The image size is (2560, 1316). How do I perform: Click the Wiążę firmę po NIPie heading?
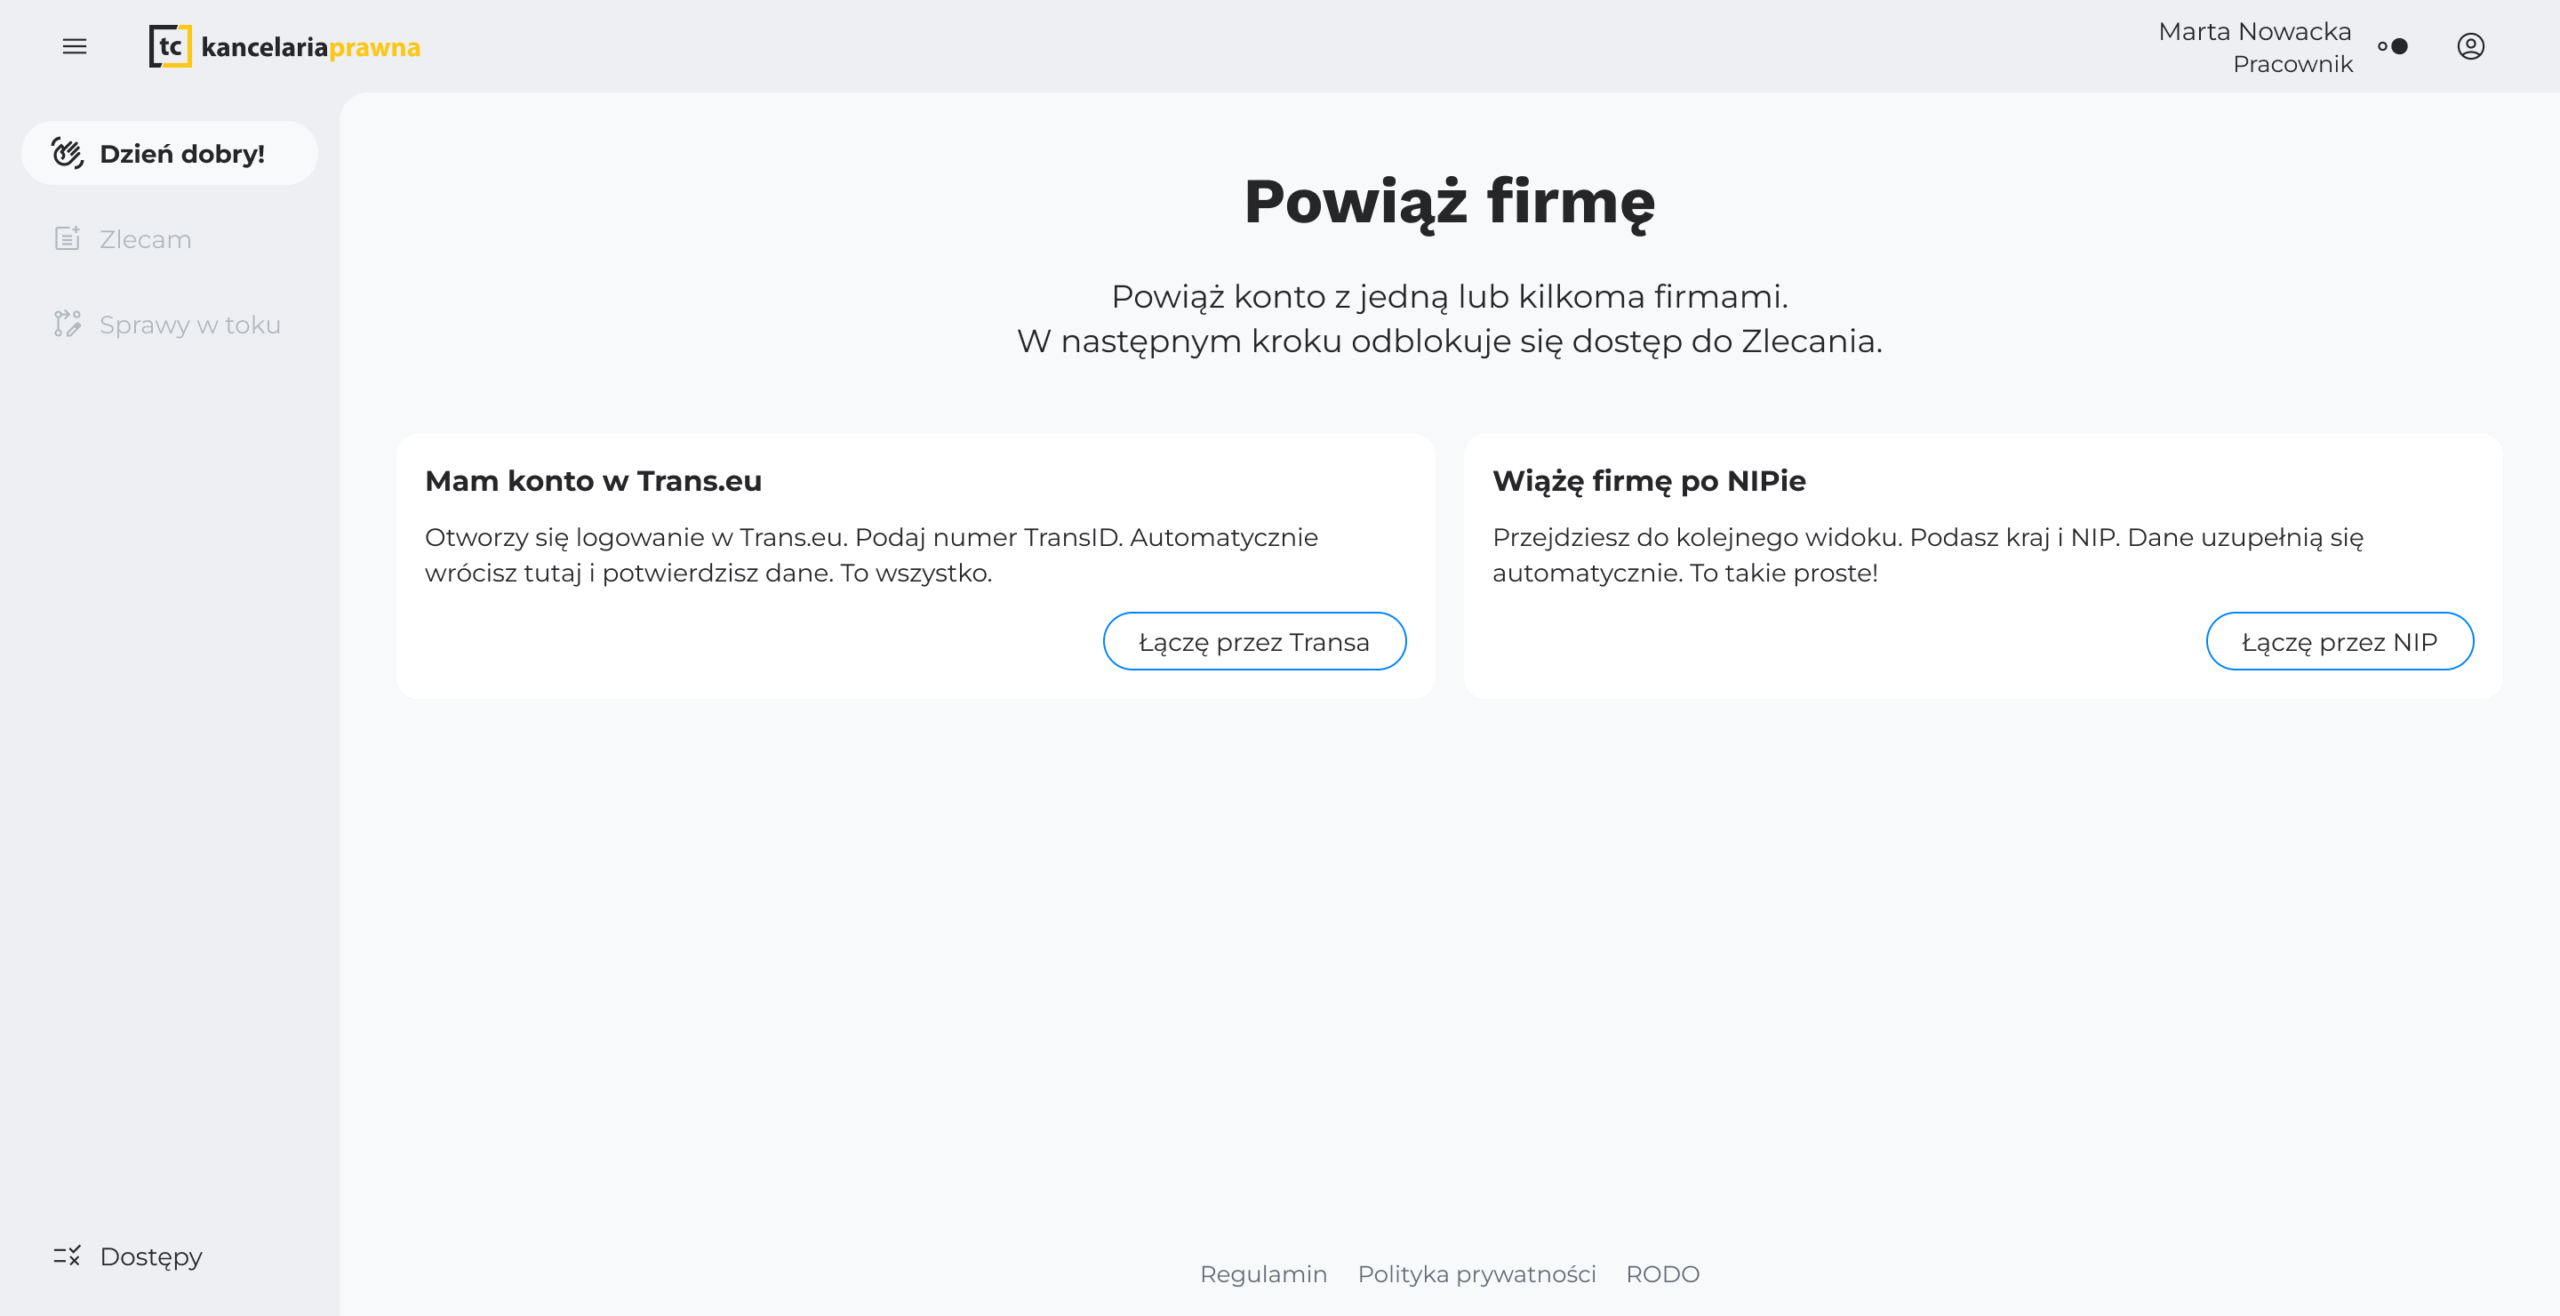click(1649, 481)
